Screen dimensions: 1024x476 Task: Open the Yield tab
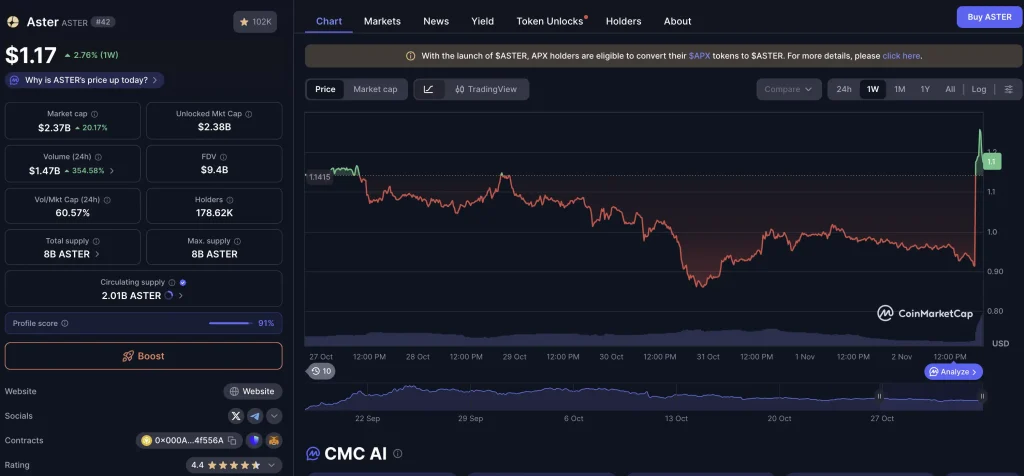click(x=483, y=21)
